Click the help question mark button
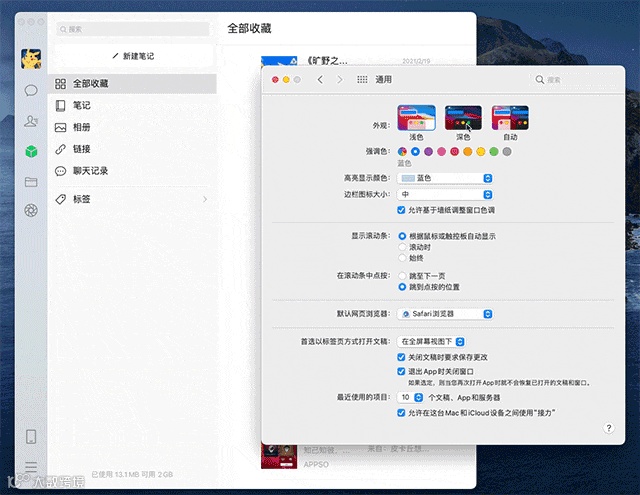The height and width of the screenshot is (495, 640). tap(609, 428)
